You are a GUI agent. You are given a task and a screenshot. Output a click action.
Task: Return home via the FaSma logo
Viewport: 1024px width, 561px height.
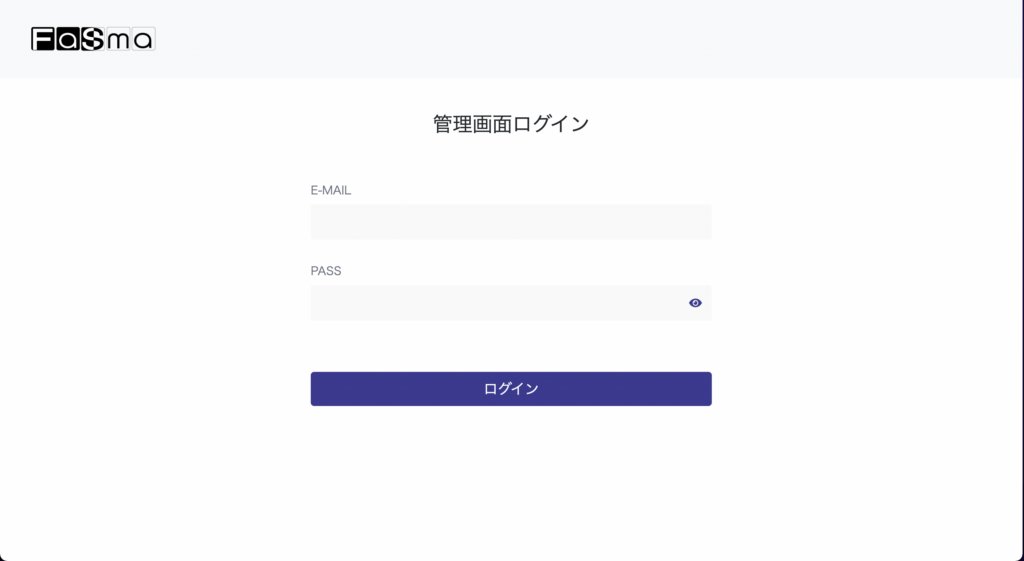[93, 39]
